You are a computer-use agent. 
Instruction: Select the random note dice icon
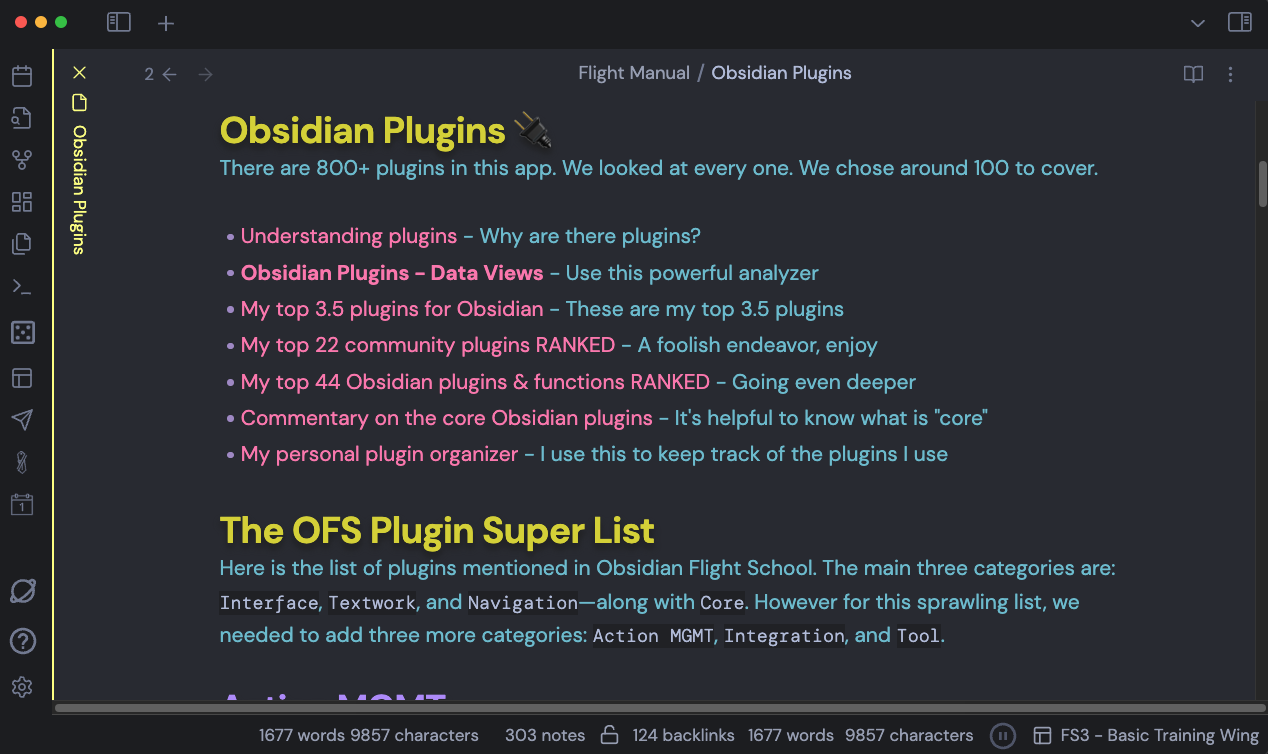22,331
